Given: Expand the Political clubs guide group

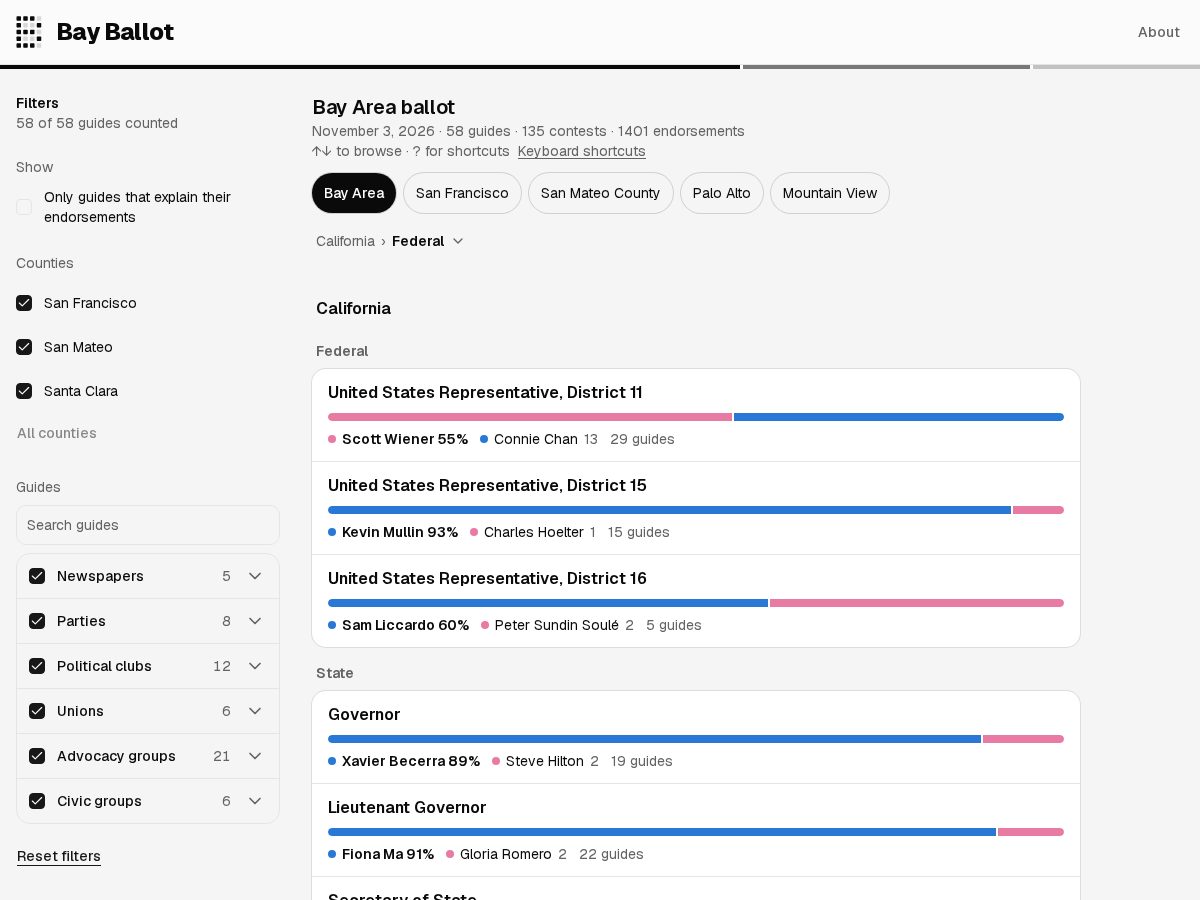Looking at the screenshot, I should pos(255,666).
